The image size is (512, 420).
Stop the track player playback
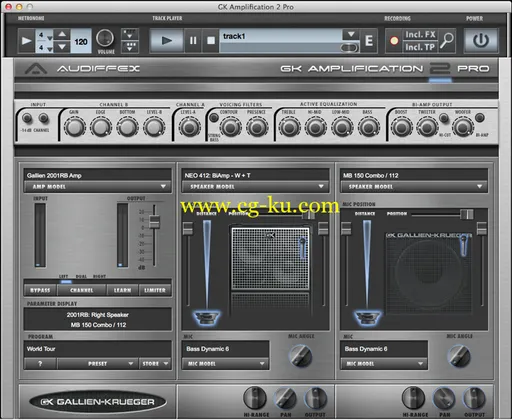pyautogui.click(x=211, y=41)
